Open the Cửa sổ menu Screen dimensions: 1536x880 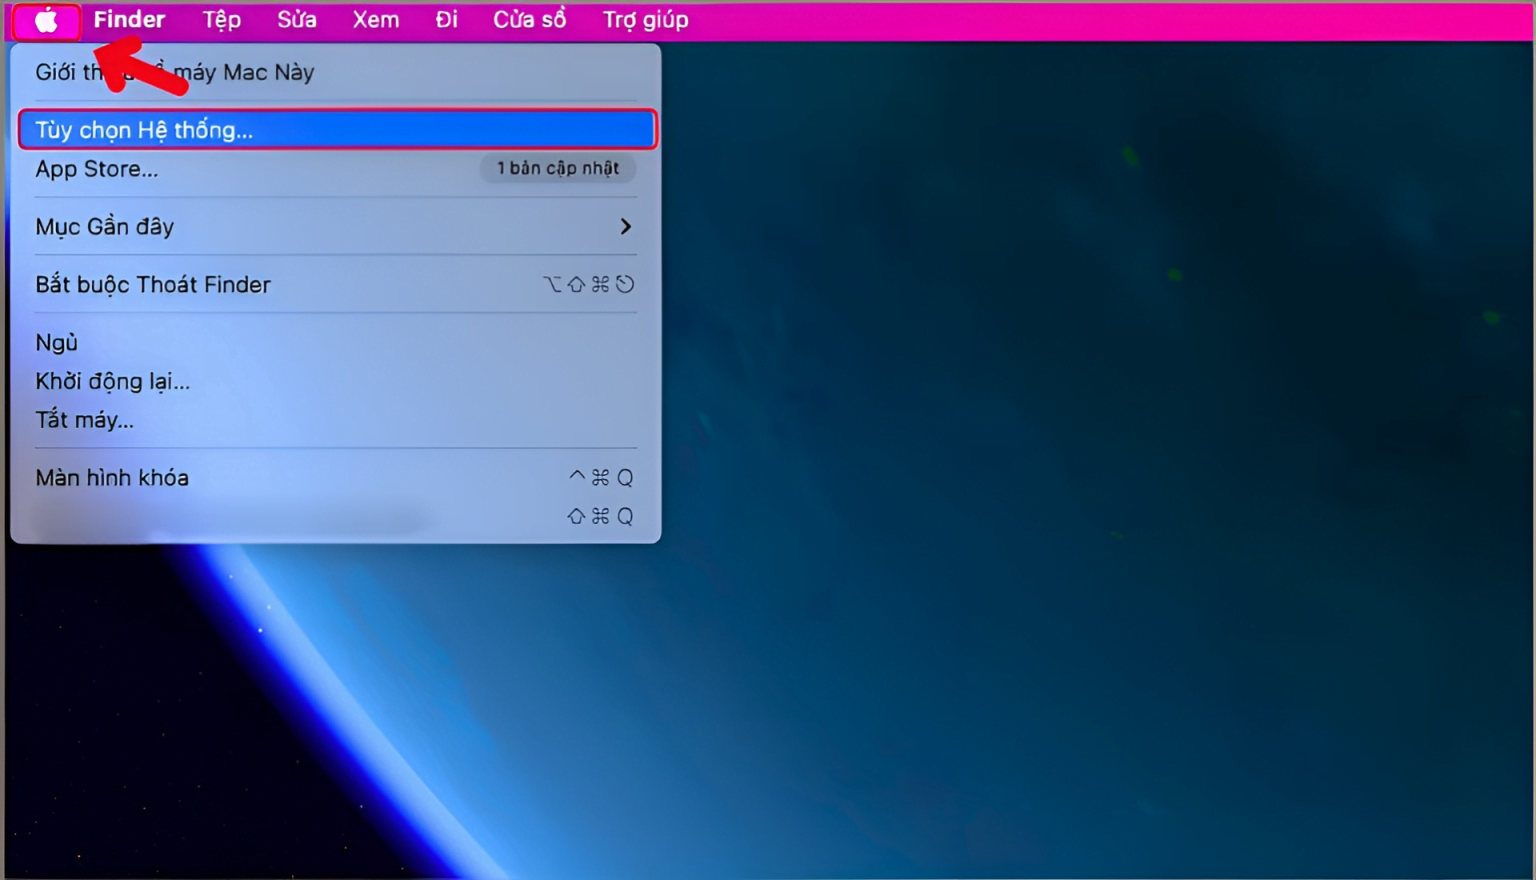pos(529,20)
